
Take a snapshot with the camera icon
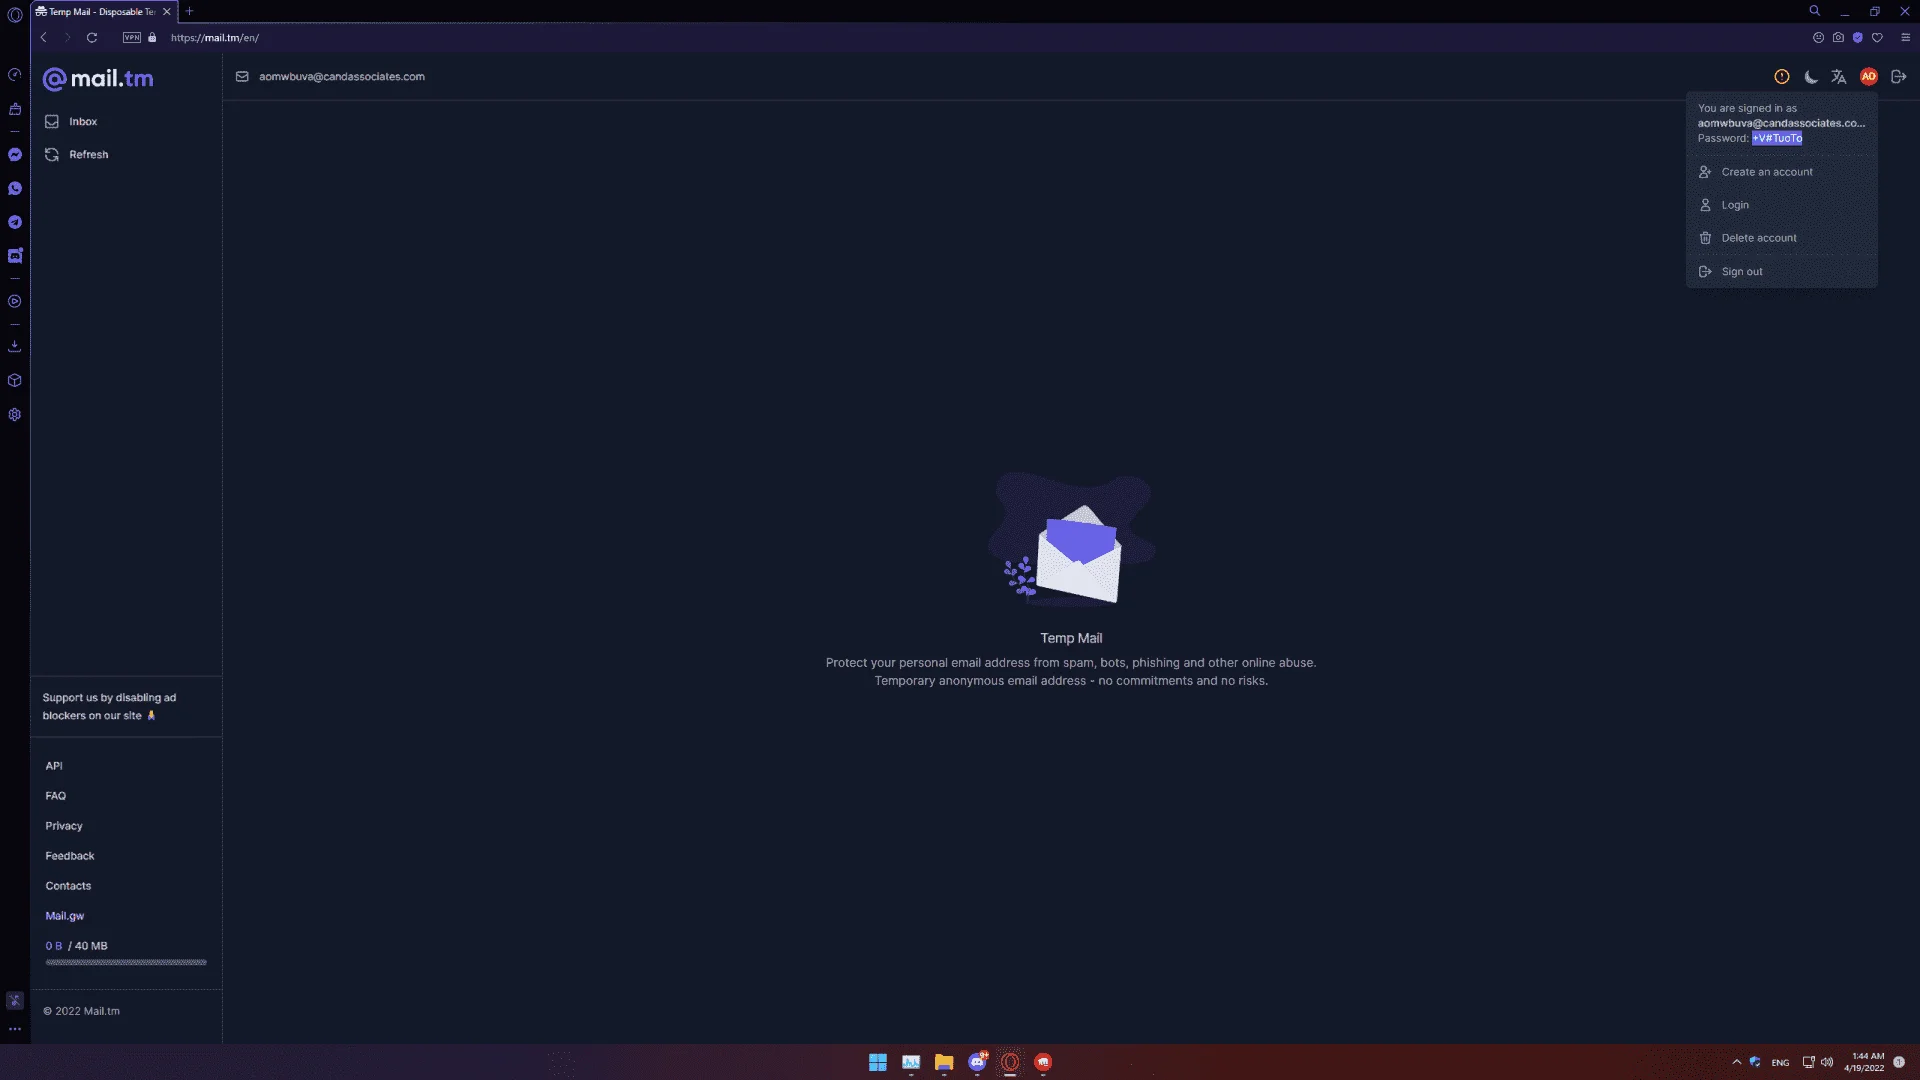pos(1838,38)
